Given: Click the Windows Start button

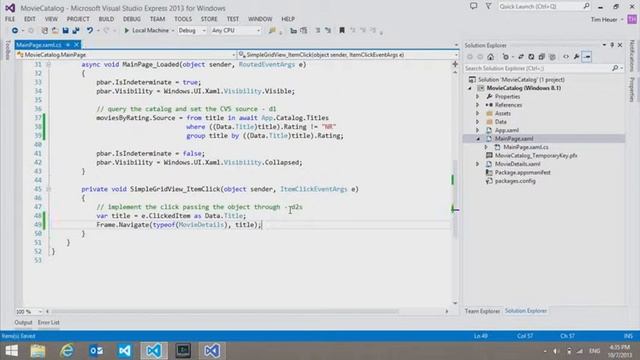Looking at the screenshot, I should [x=11, y=351].
